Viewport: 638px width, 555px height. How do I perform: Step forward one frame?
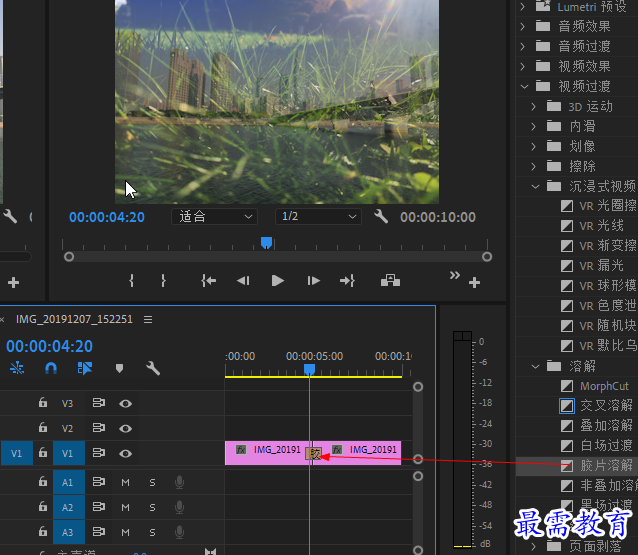pos(313,281)
